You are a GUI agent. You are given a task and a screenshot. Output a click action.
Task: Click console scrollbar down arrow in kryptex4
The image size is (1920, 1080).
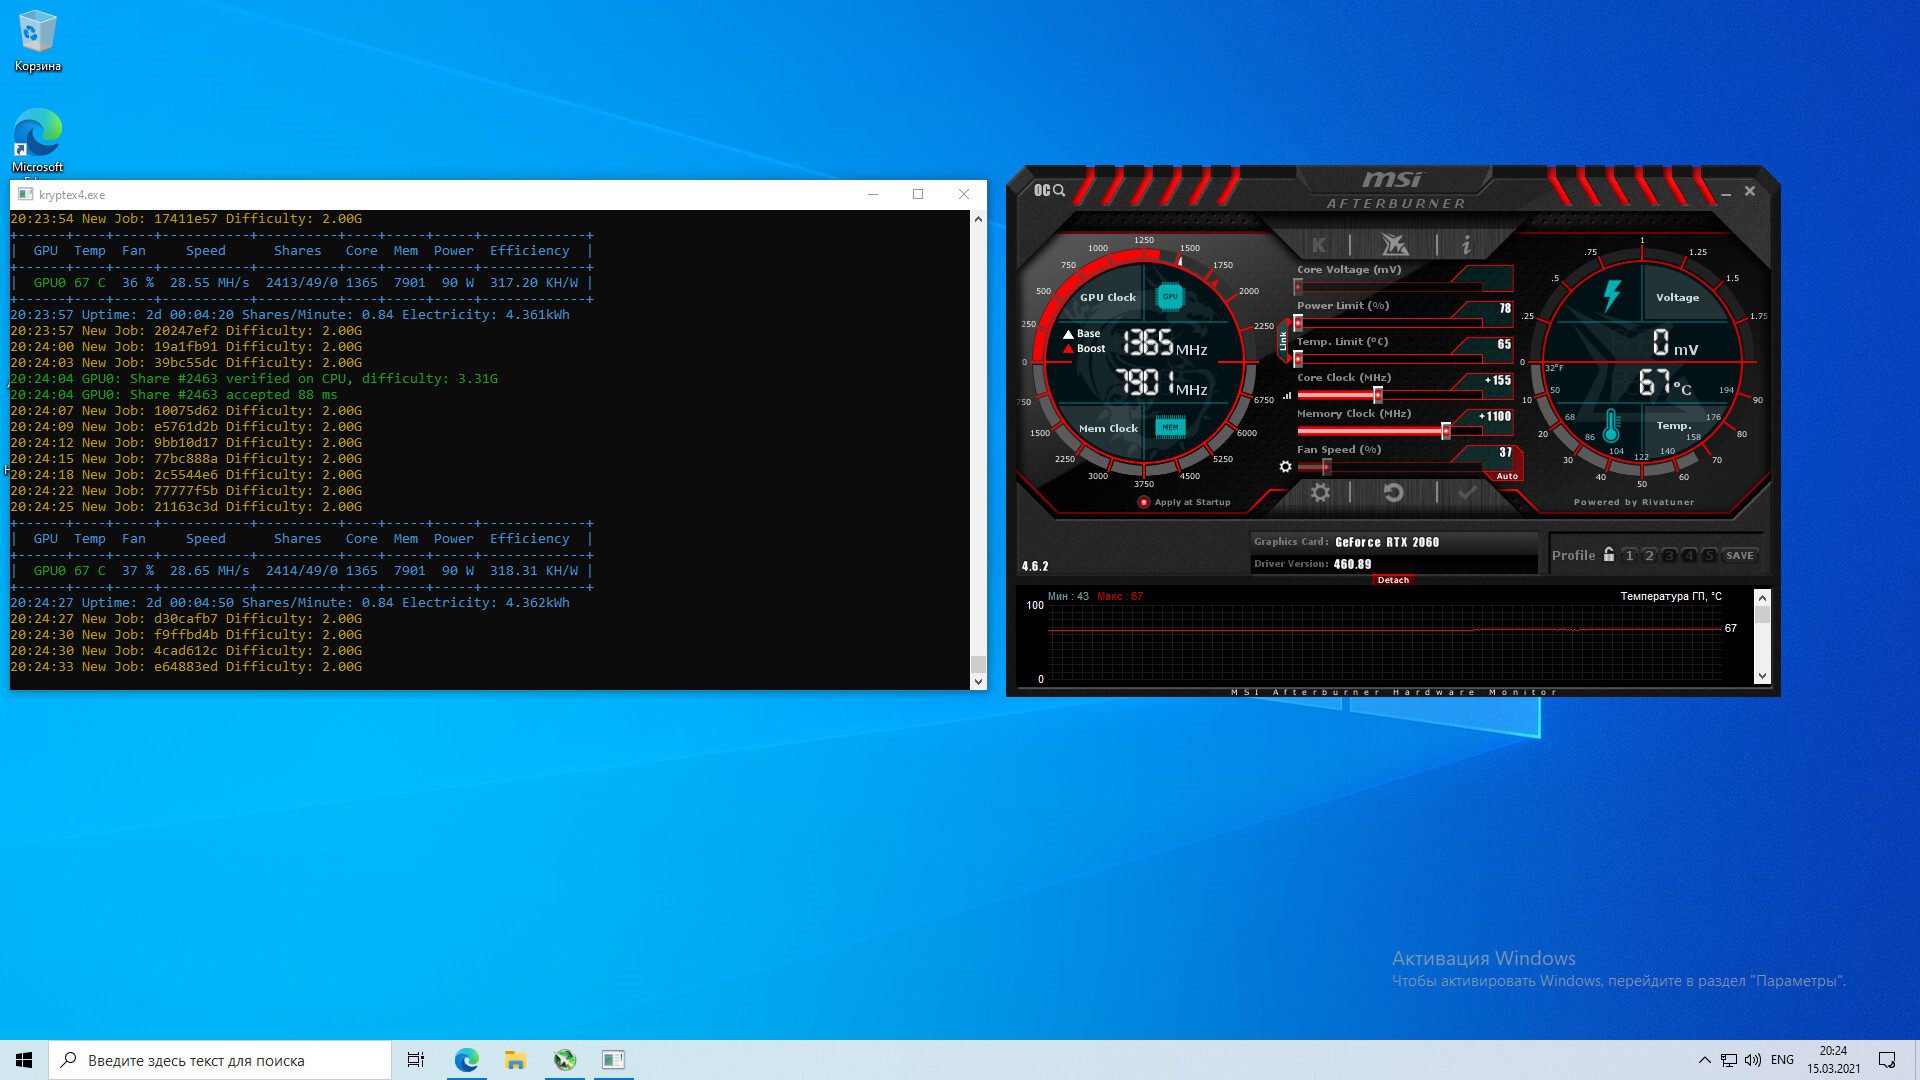coord(978,681)
